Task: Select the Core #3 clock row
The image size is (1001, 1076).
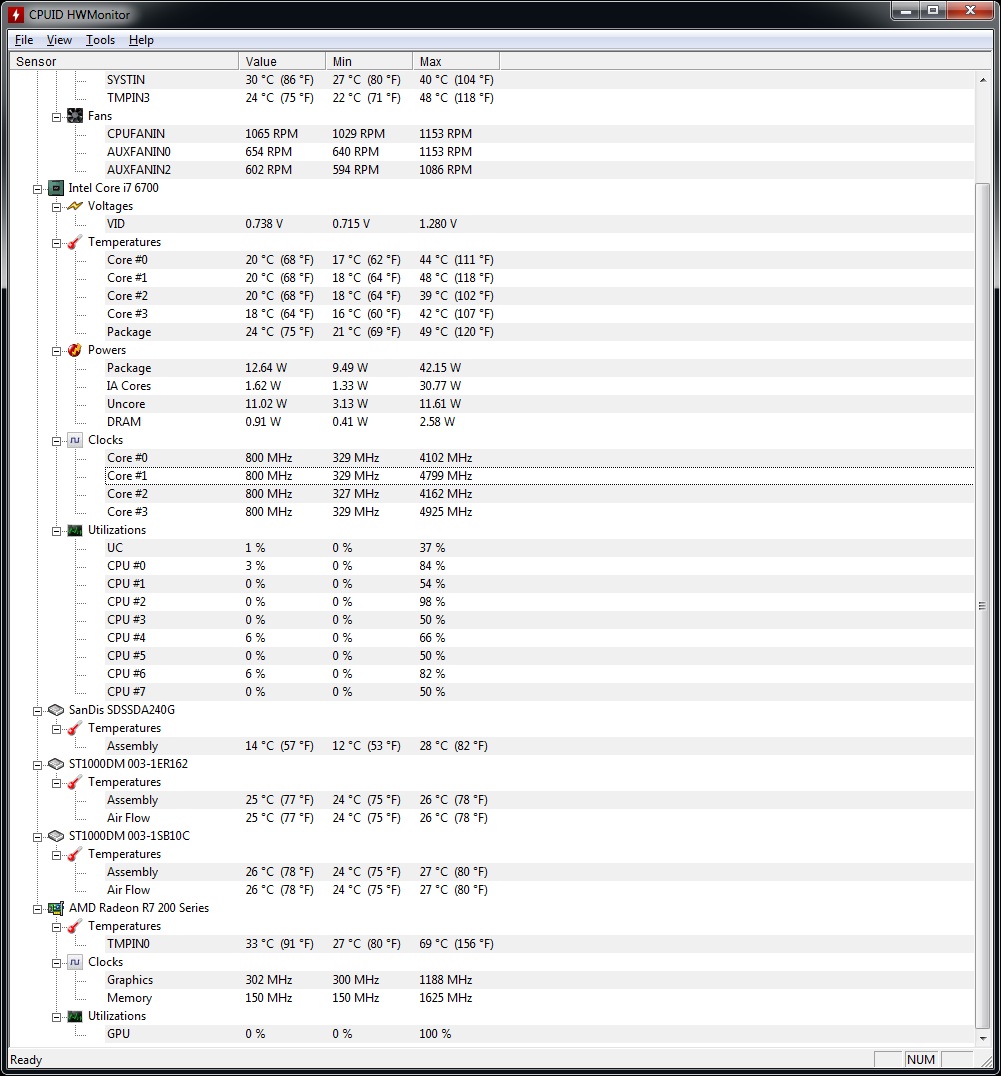Action: click(x=128, y=512)
